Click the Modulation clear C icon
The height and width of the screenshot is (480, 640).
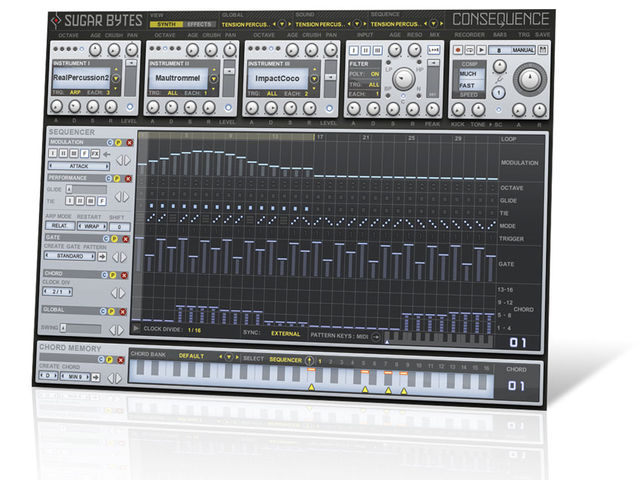point(110,142)
